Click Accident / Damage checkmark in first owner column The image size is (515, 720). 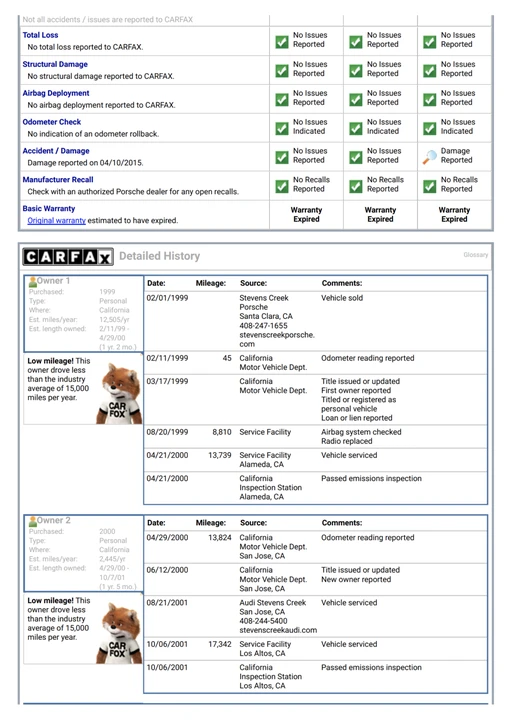282,158
